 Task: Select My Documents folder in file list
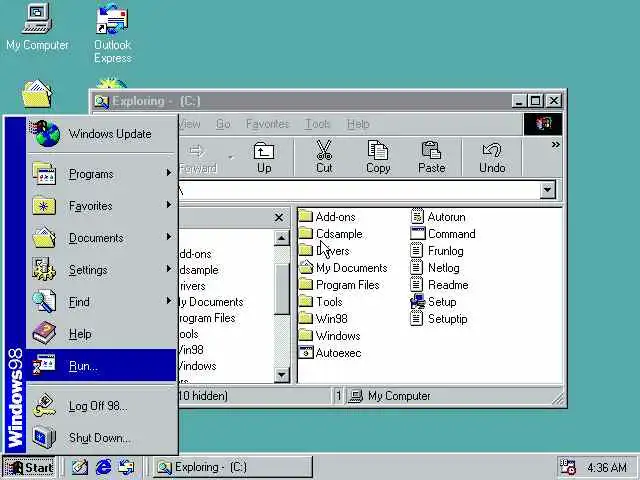tap(343, 268)
